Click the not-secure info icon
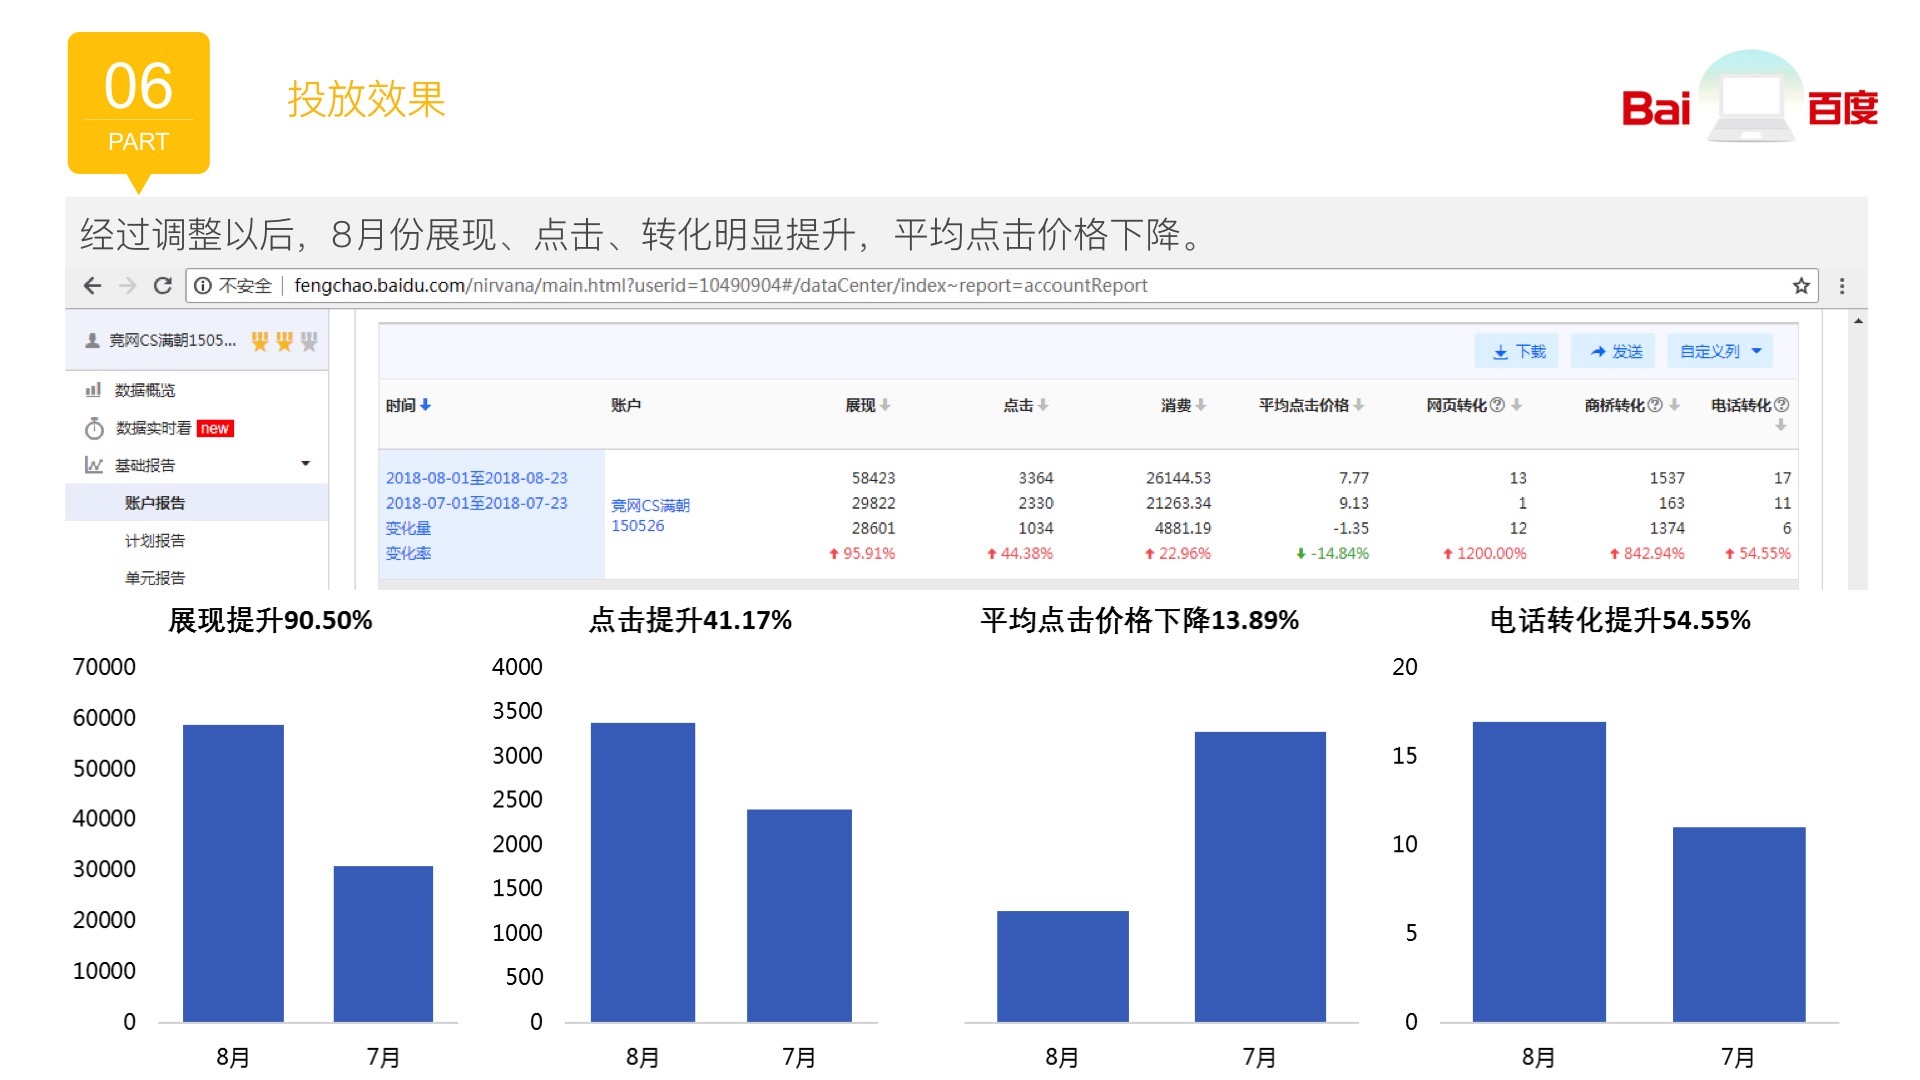1920x1080 pixels. (203, 286)
